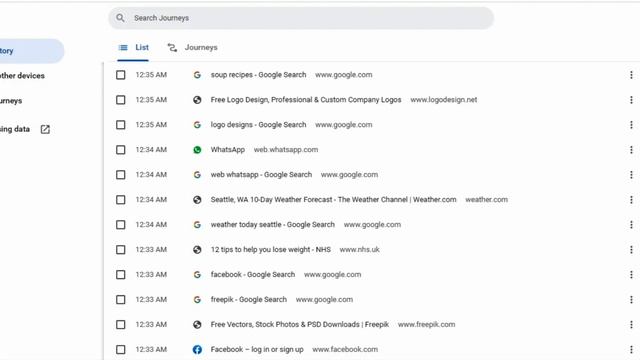640x360 pixels.
Task: Tick checkbox for facebook Google Search entry
Action: pyautogui.click(x=120, y=275)
